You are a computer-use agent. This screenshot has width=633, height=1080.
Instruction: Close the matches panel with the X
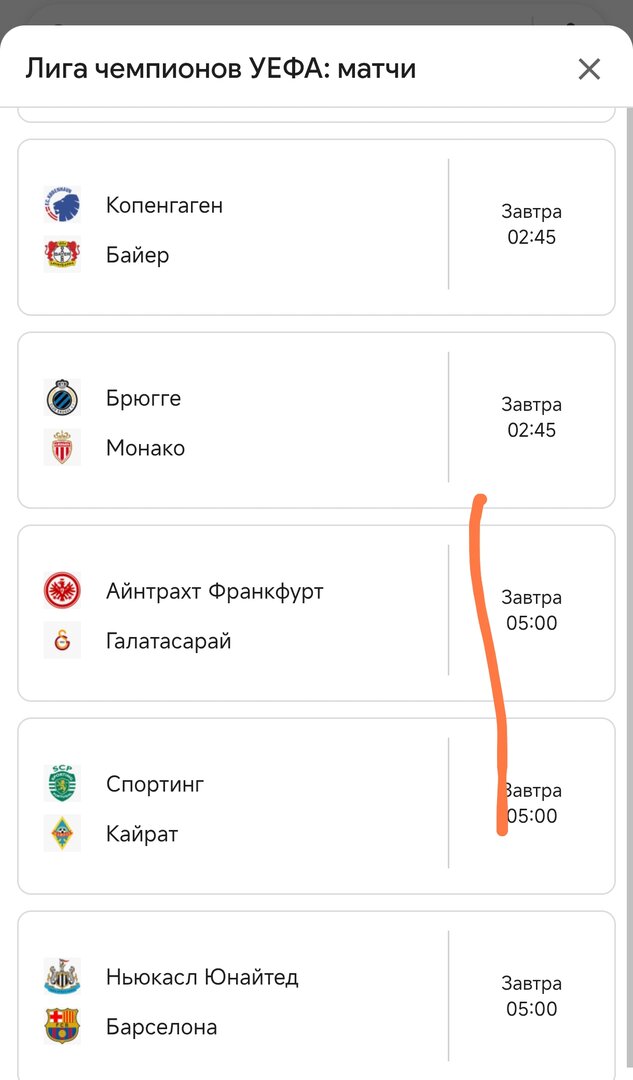[x=588, y=68]
